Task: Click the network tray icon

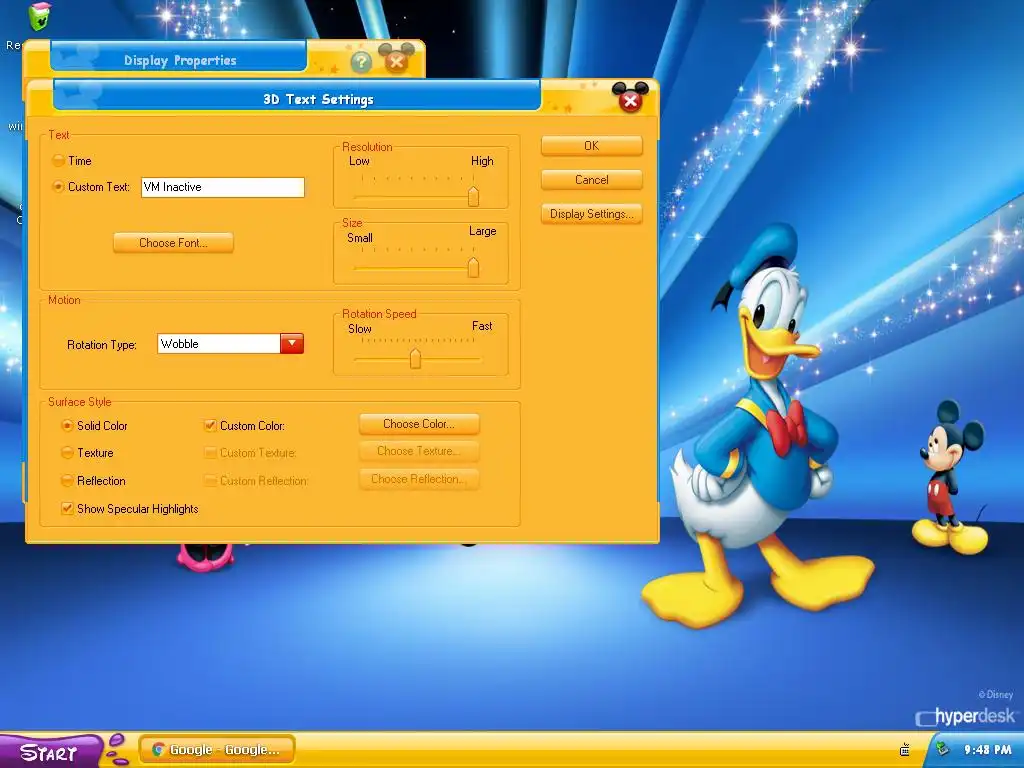Action: [941, 749]
